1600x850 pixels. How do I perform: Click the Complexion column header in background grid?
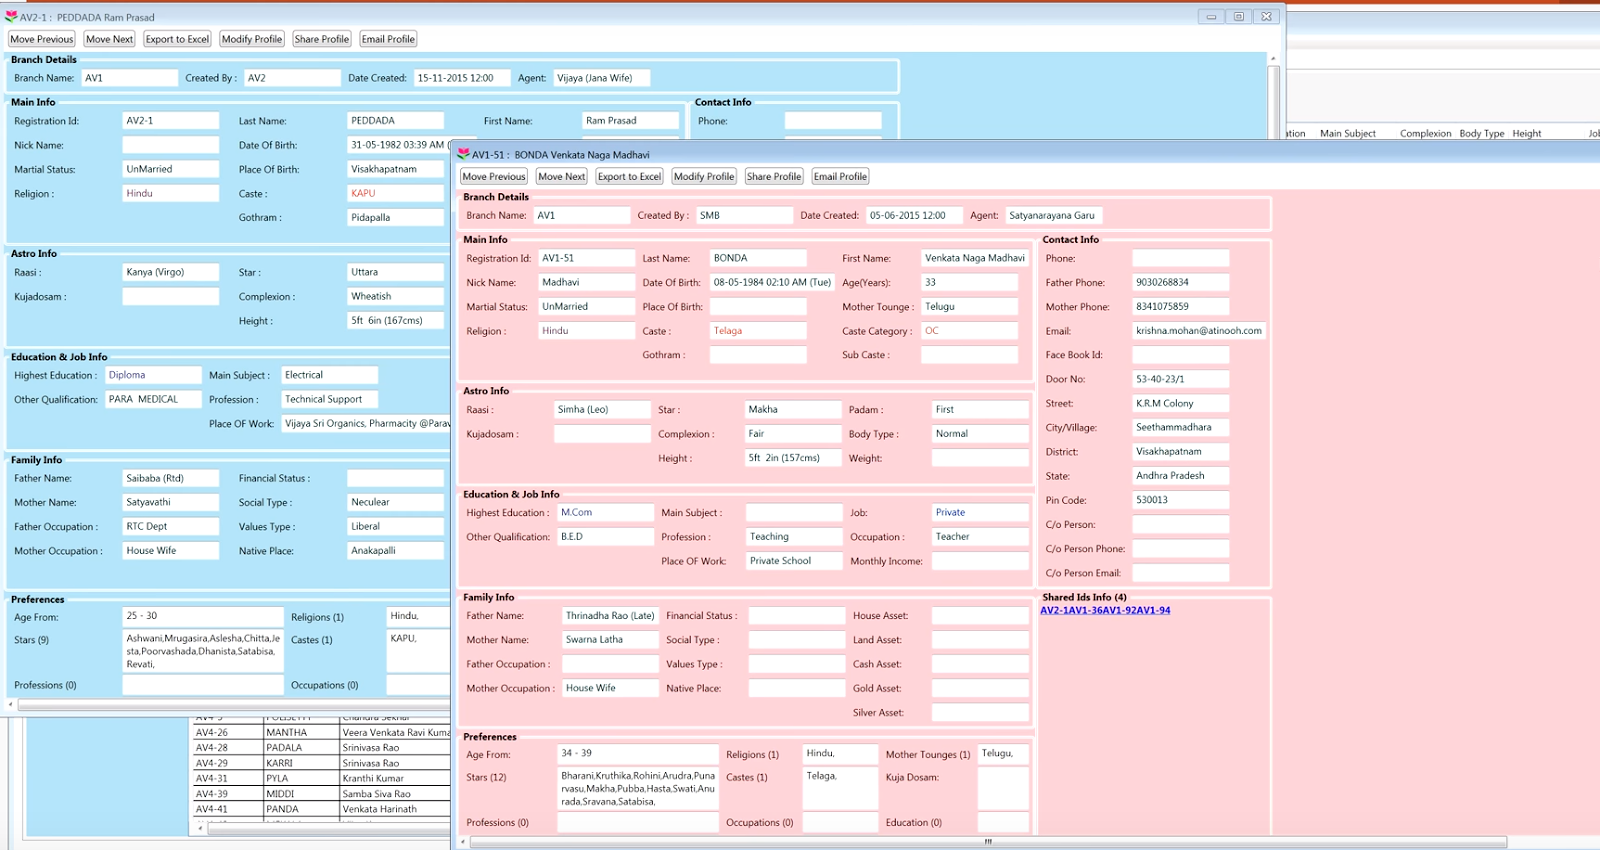click(x=1425, y=133)
